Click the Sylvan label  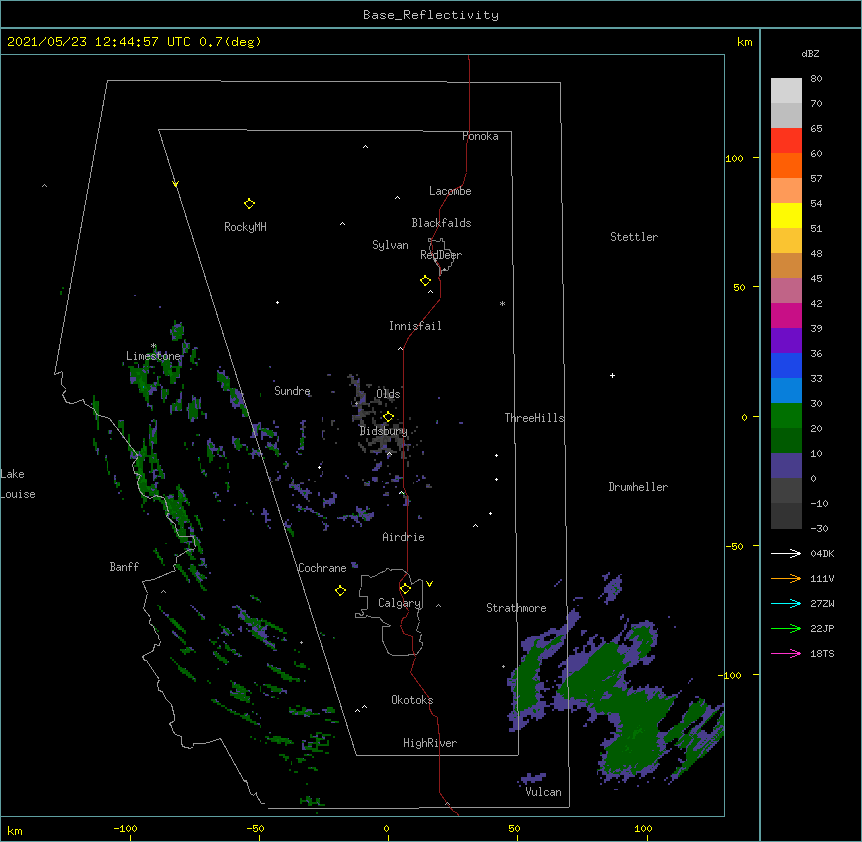pos(390,245)
